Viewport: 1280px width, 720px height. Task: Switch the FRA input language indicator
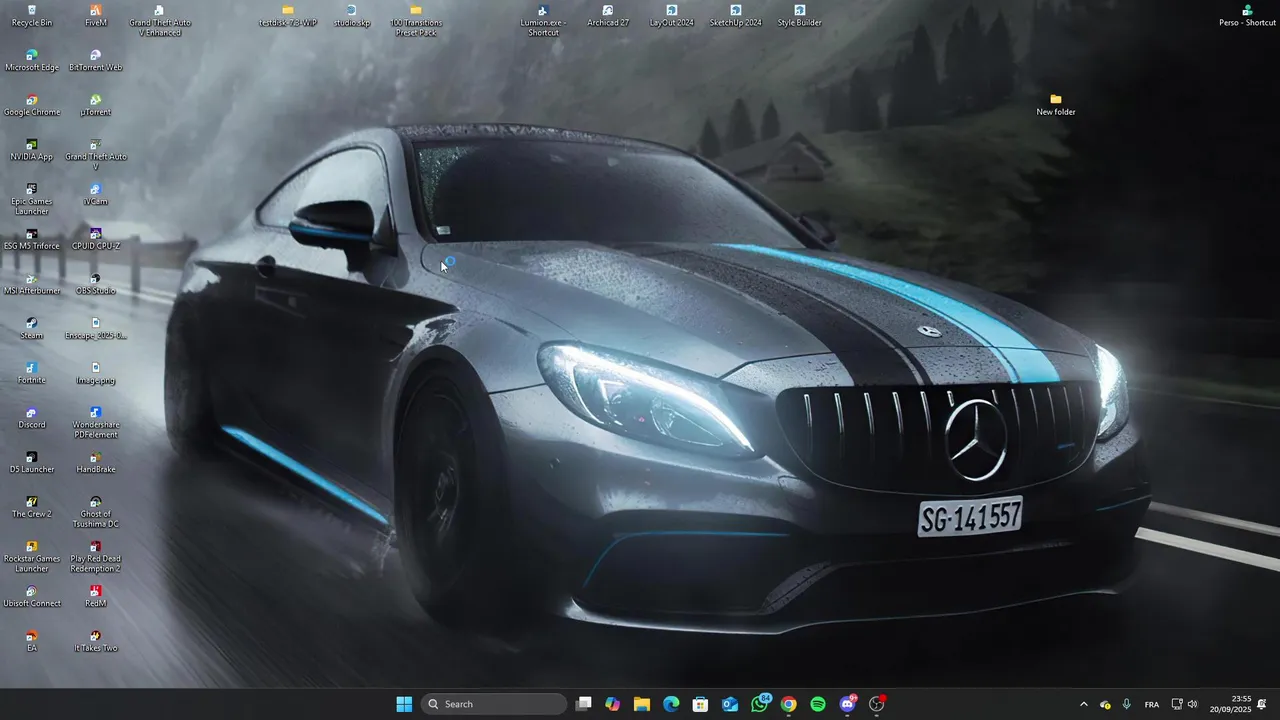(1152, 704)
